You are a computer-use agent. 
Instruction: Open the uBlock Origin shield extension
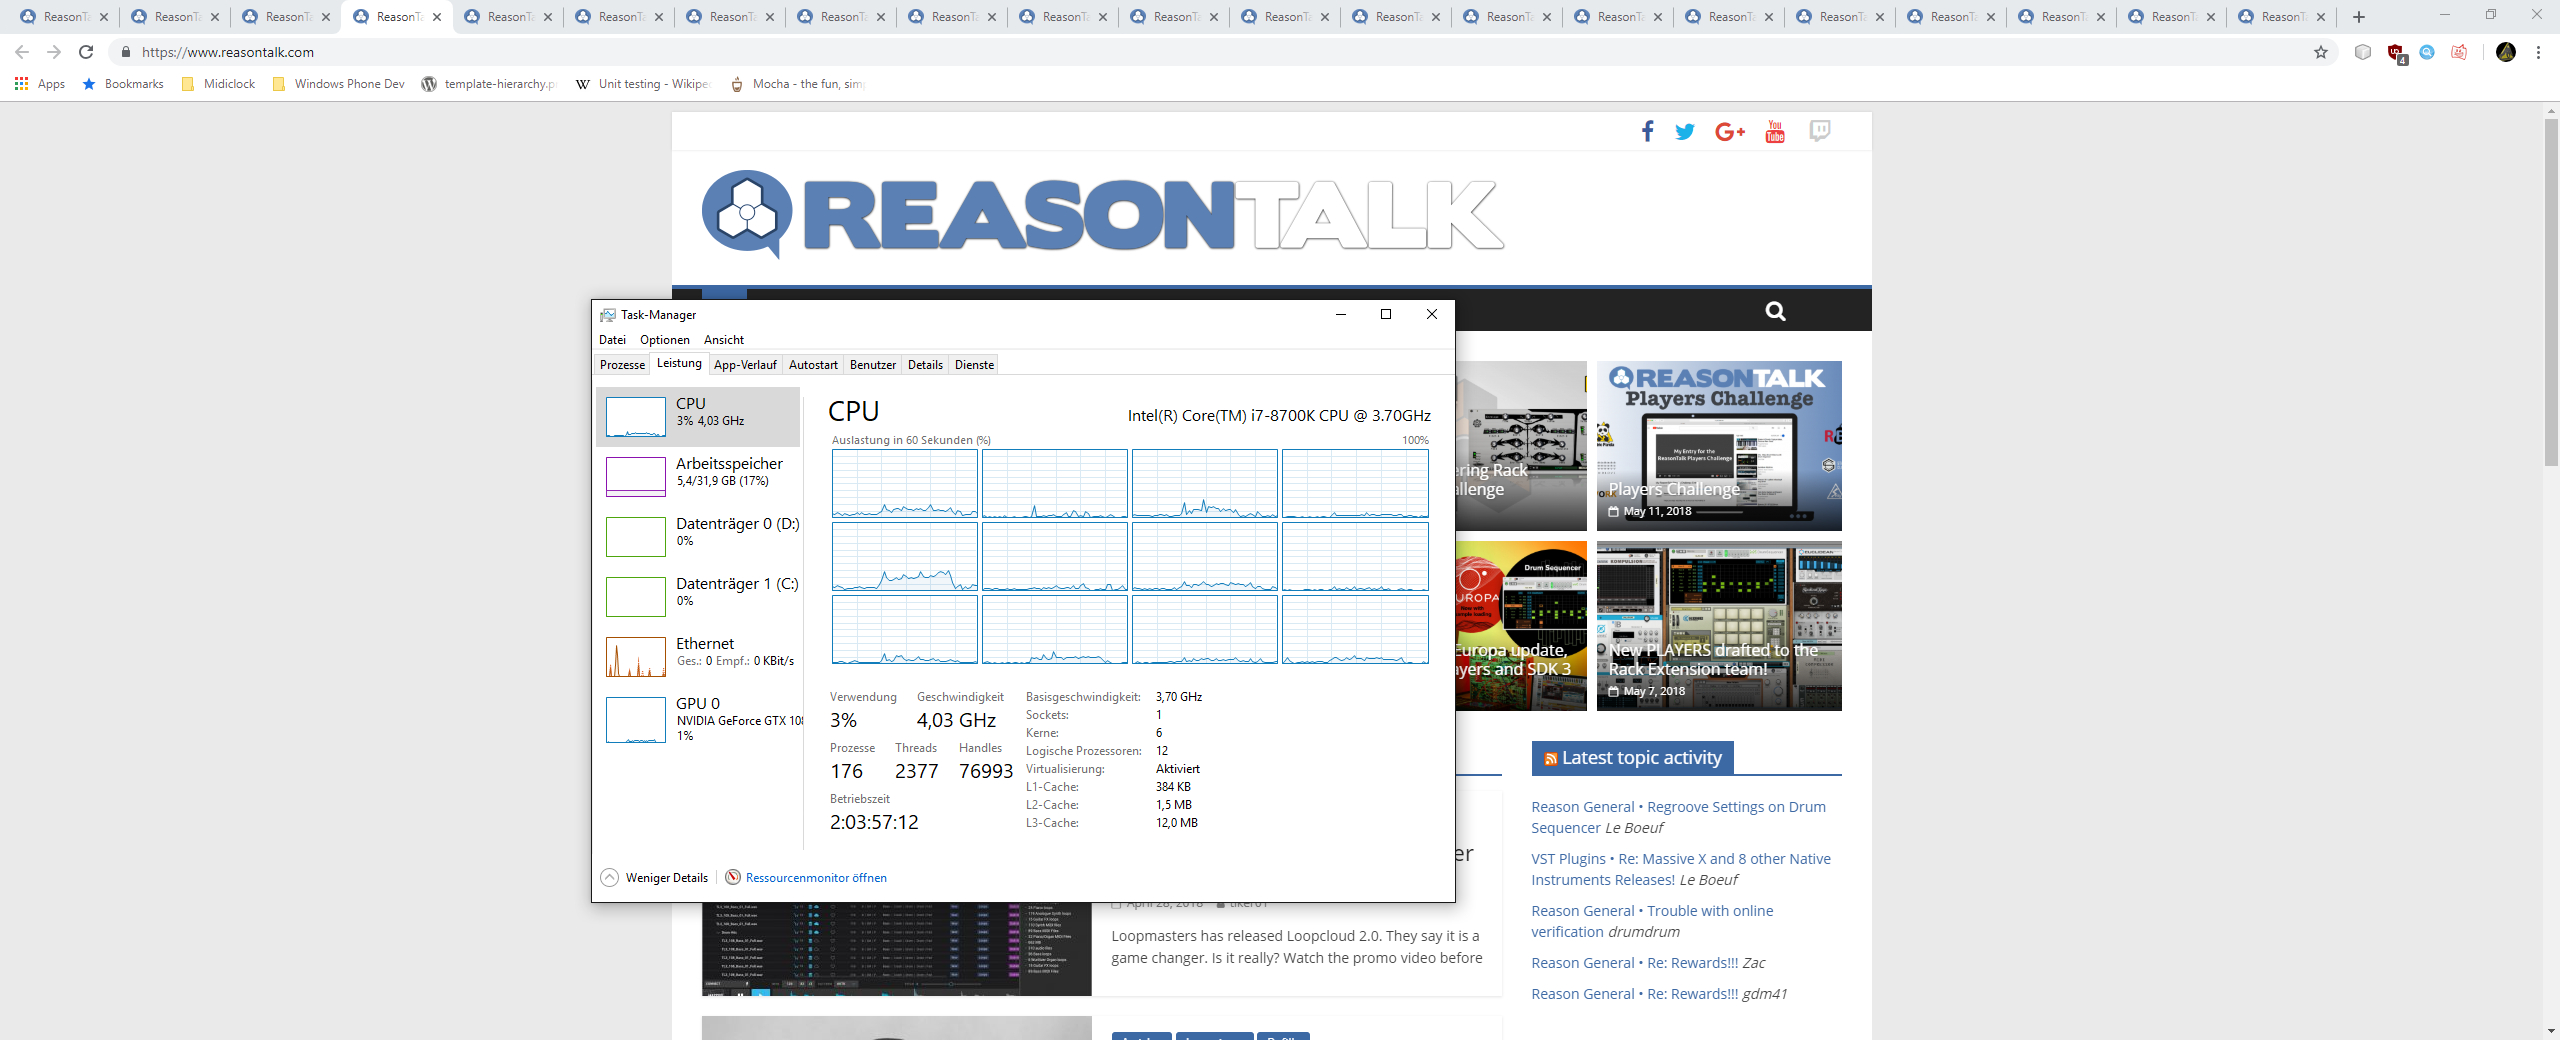pyautogui.click(x=2396, y=52)
